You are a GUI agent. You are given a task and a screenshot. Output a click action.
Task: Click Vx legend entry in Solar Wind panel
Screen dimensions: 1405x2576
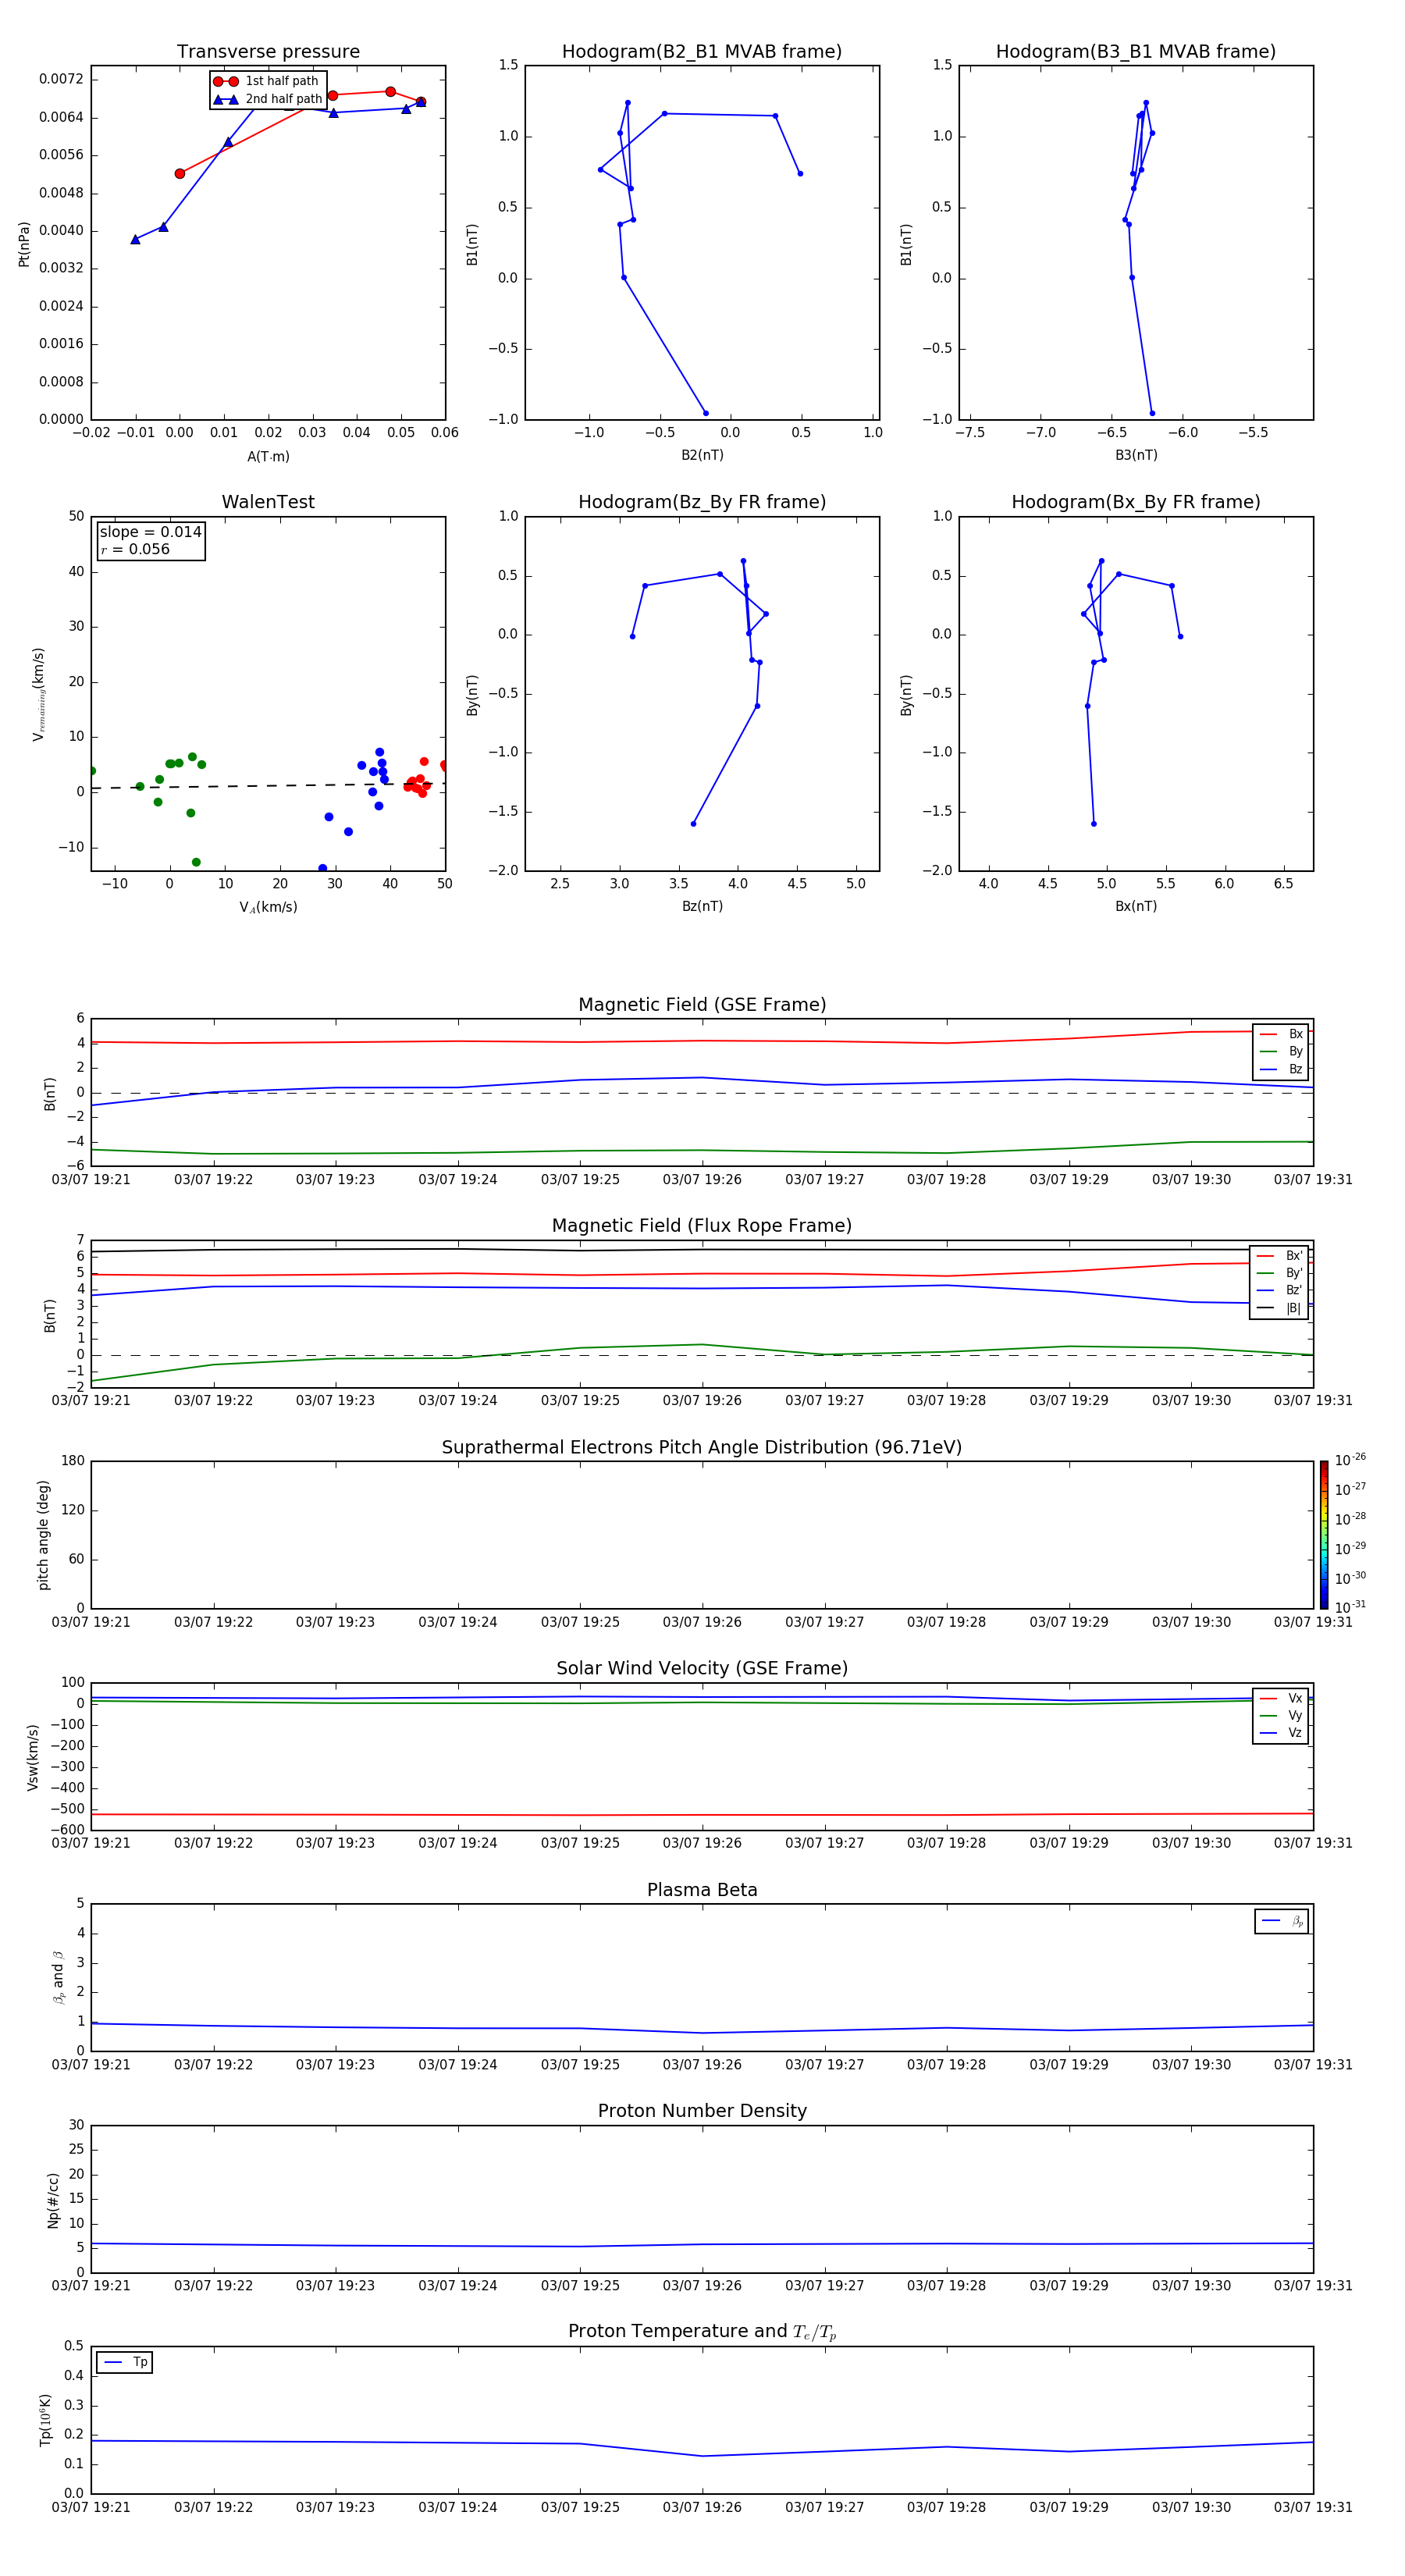(1281, 1698)
